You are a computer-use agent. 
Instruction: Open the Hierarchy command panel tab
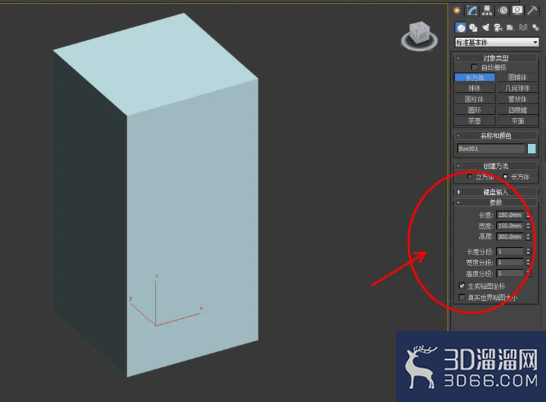point(487,10)
